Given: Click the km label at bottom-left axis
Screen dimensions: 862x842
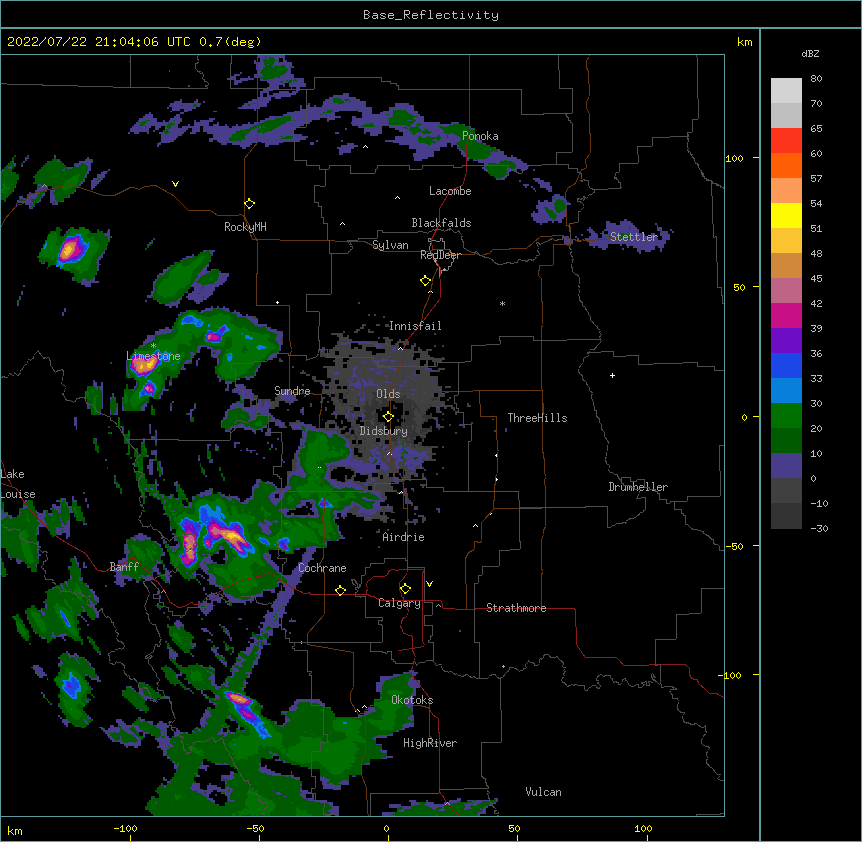Looking at the screenshot, I should point(15,831).
